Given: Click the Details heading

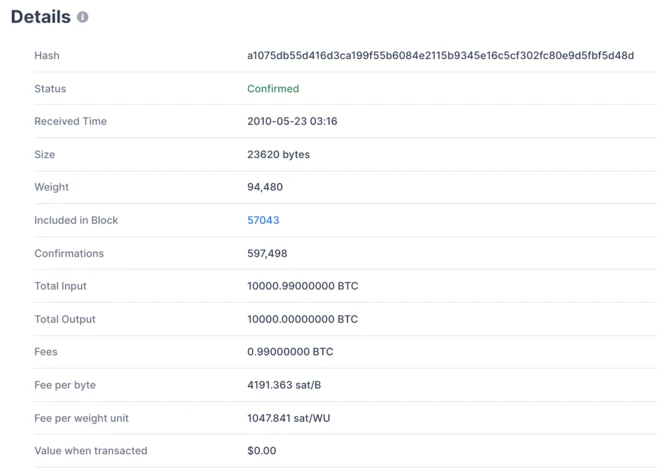Looking at the screenshot, I should point(41,17).
